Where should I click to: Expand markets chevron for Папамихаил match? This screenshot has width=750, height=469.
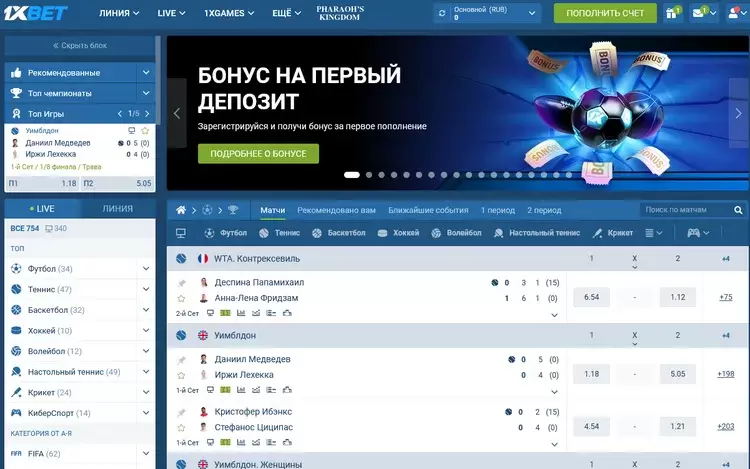[x=554, y=315]
